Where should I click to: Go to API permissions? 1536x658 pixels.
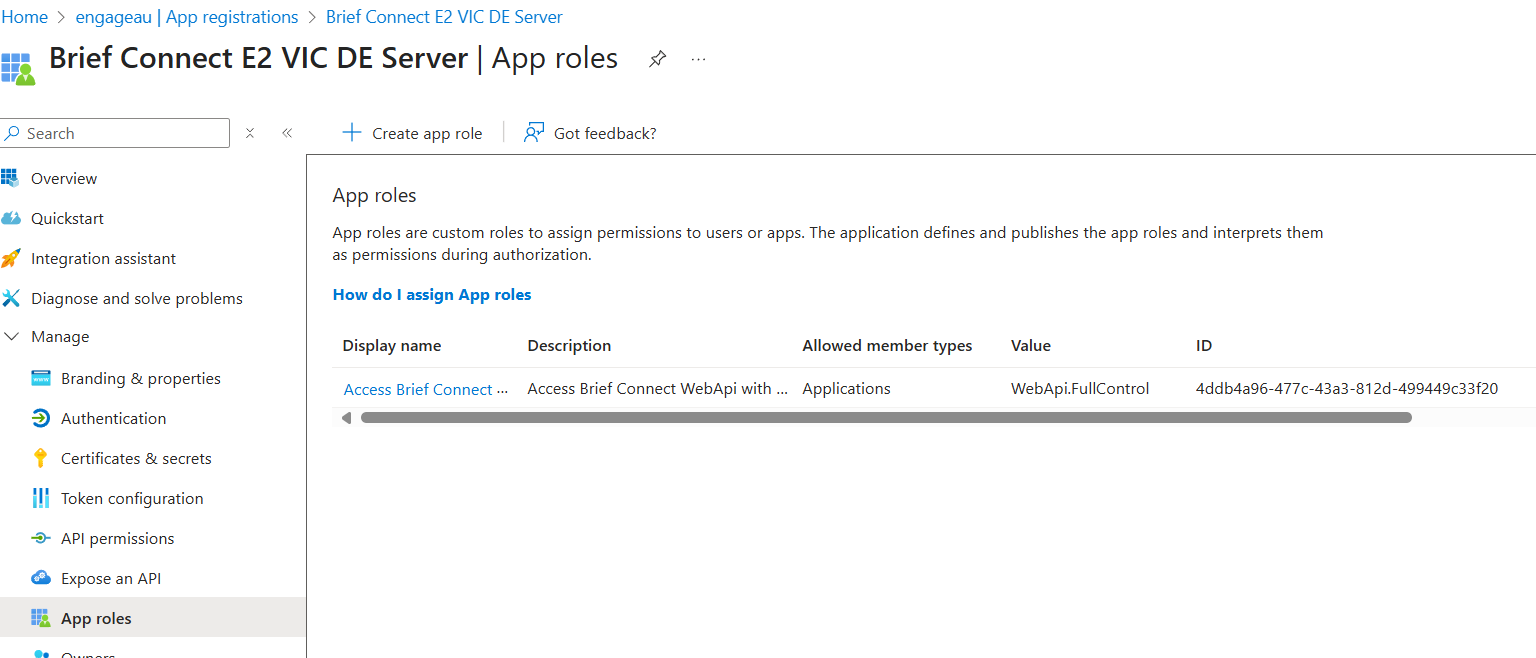(x=117, y=538)
